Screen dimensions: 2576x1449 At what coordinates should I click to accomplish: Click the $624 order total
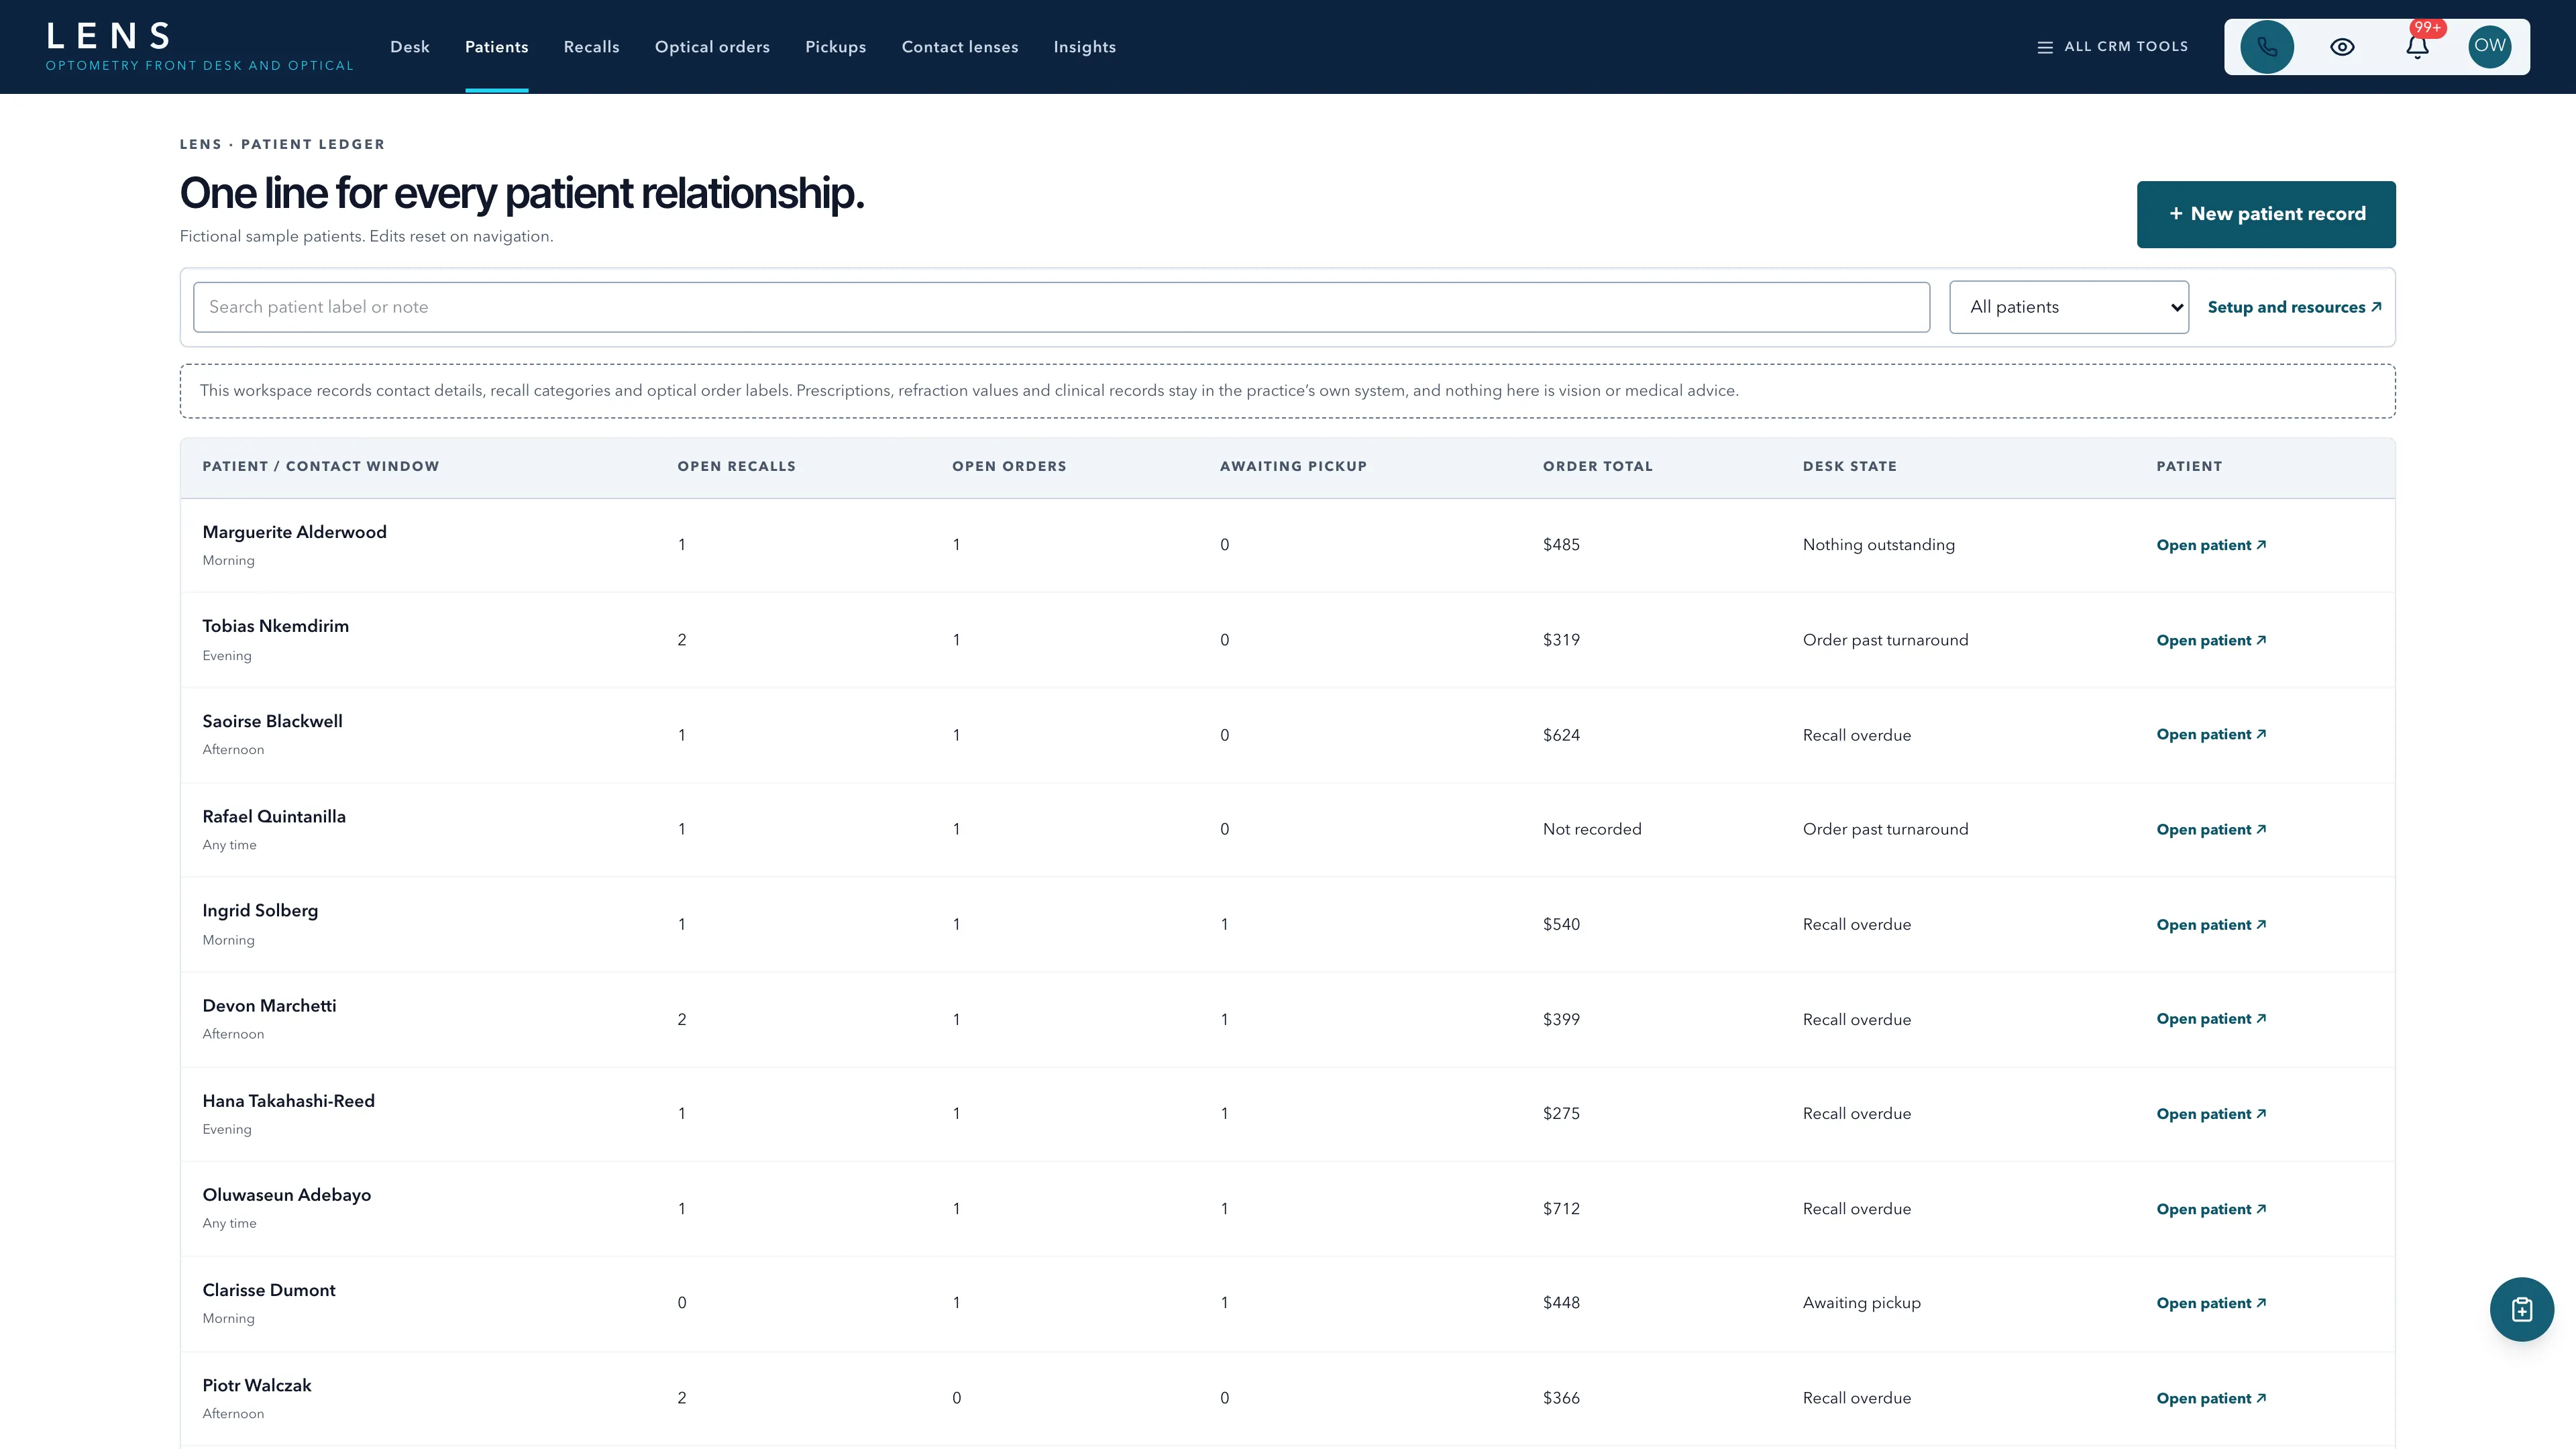pyautogui.click(x=1561, y=735)
